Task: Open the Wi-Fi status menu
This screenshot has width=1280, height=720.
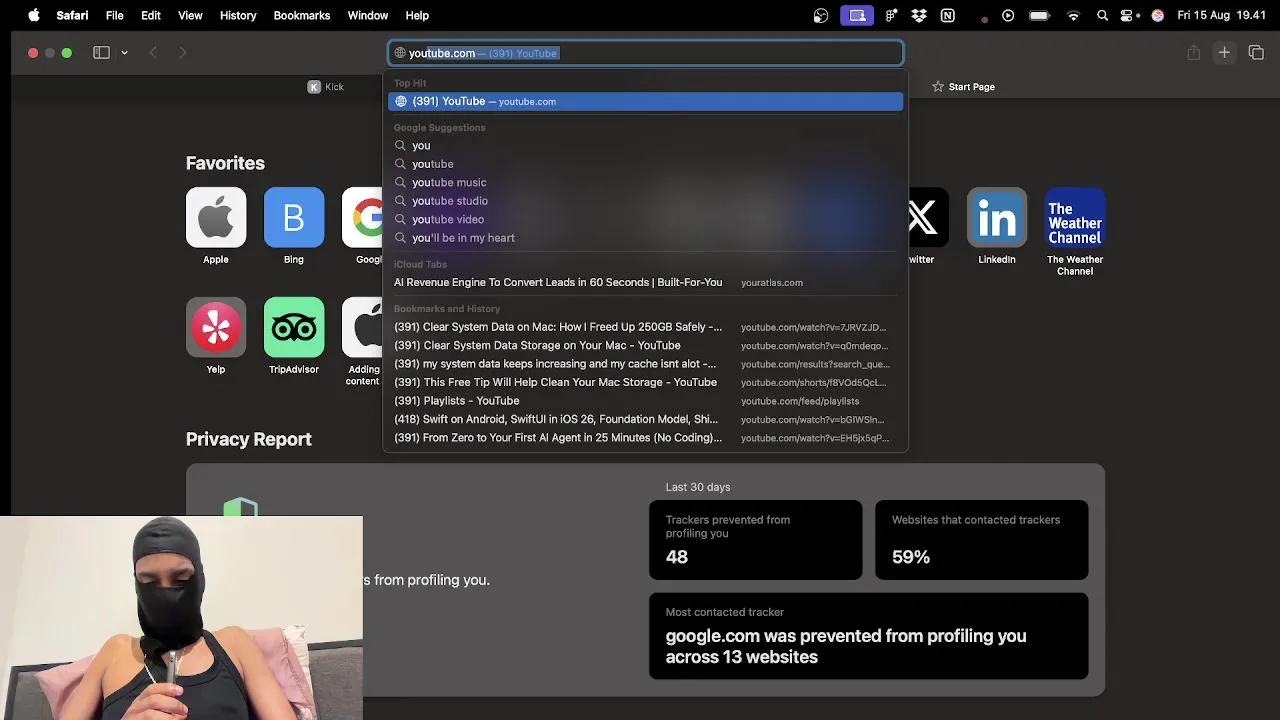Action: tap(1073, 15)
